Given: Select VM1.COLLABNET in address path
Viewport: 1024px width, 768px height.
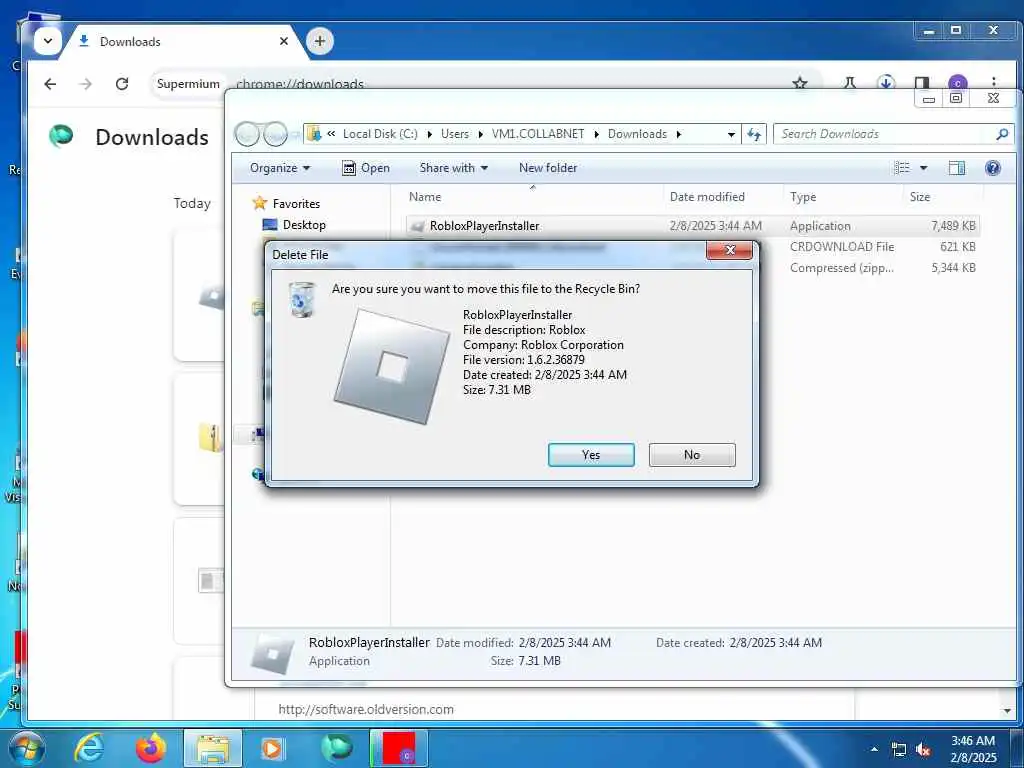Looking at the screenshot, I should [538, 134].
